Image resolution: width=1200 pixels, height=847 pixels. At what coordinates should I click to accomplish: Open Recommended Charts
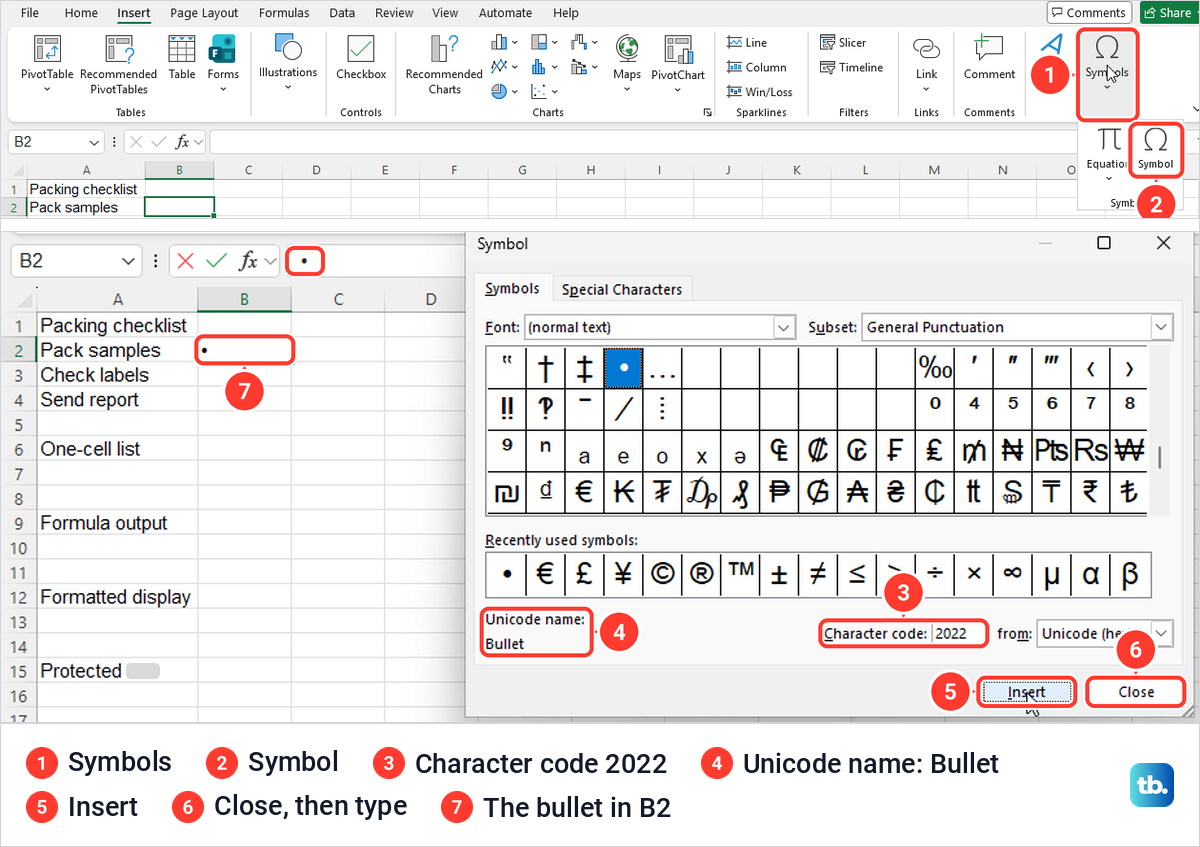pyautogui.click(x=444, y=64)
